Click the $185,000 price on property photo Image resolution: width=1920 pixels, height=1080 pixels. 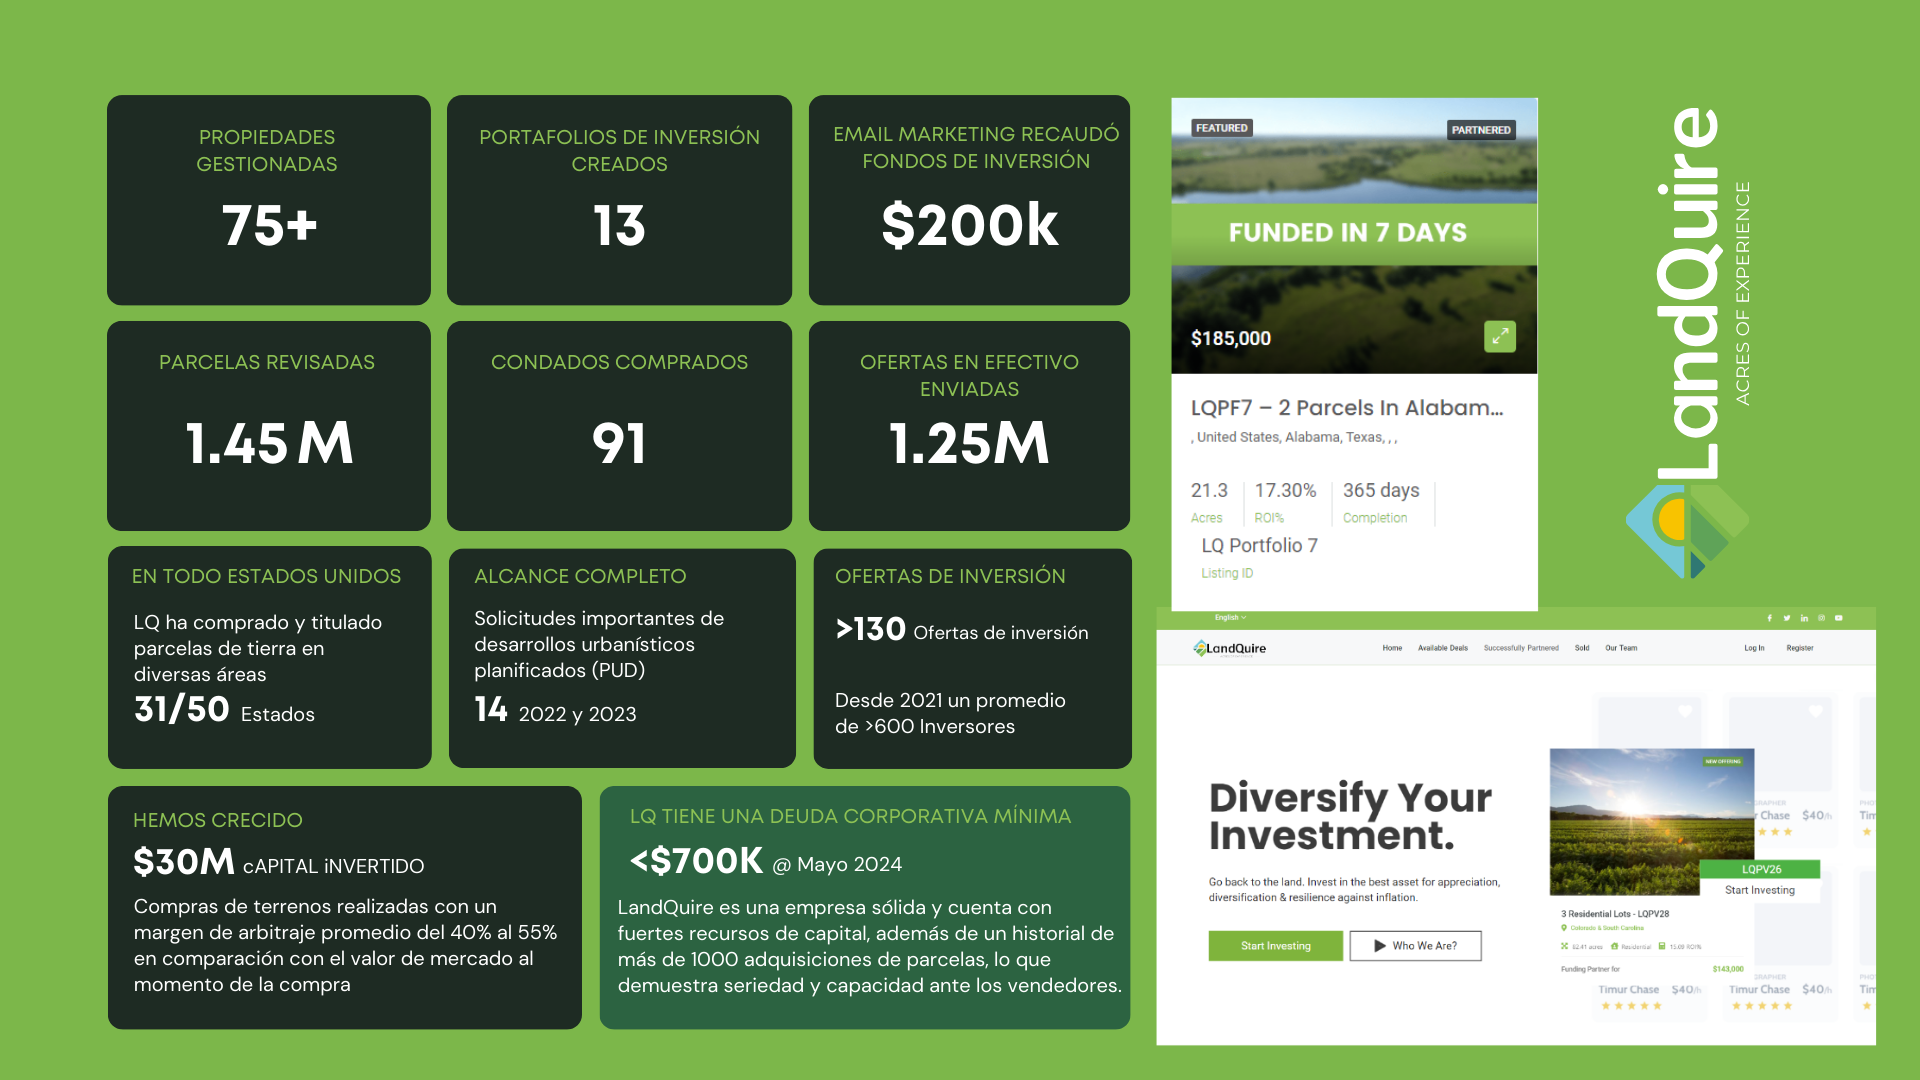coord(1231,338)
